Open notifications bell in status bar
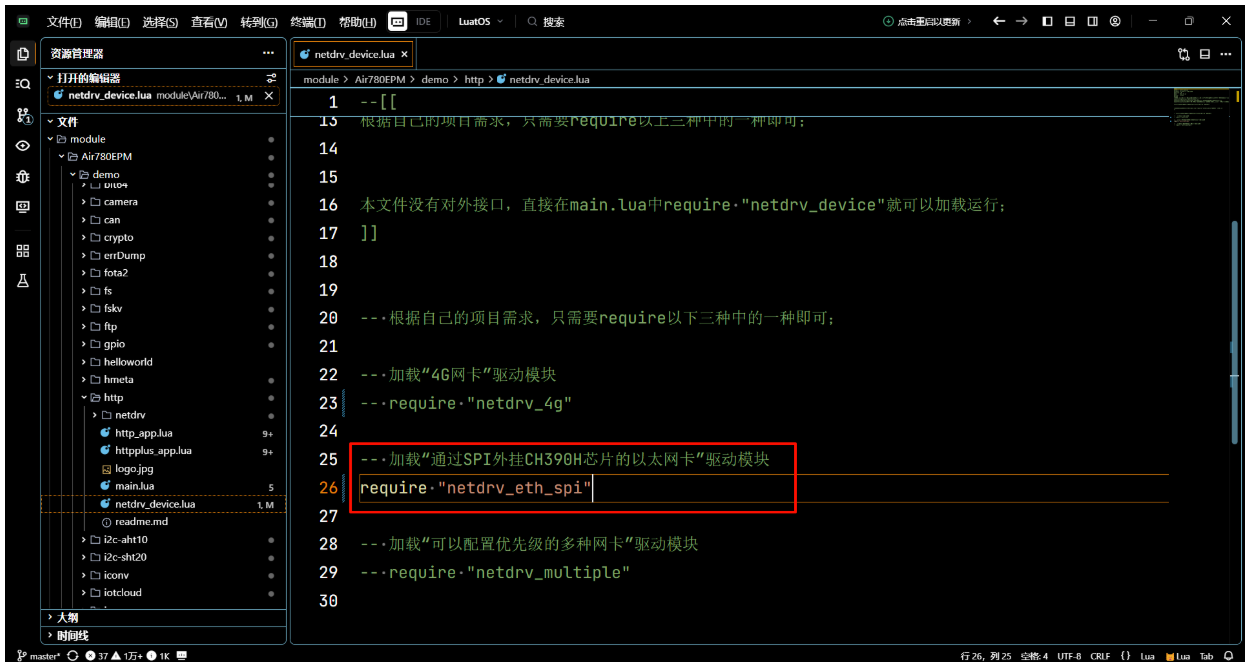The width and height of the screenshot is (1249, 667). (x=1228, y=656)
